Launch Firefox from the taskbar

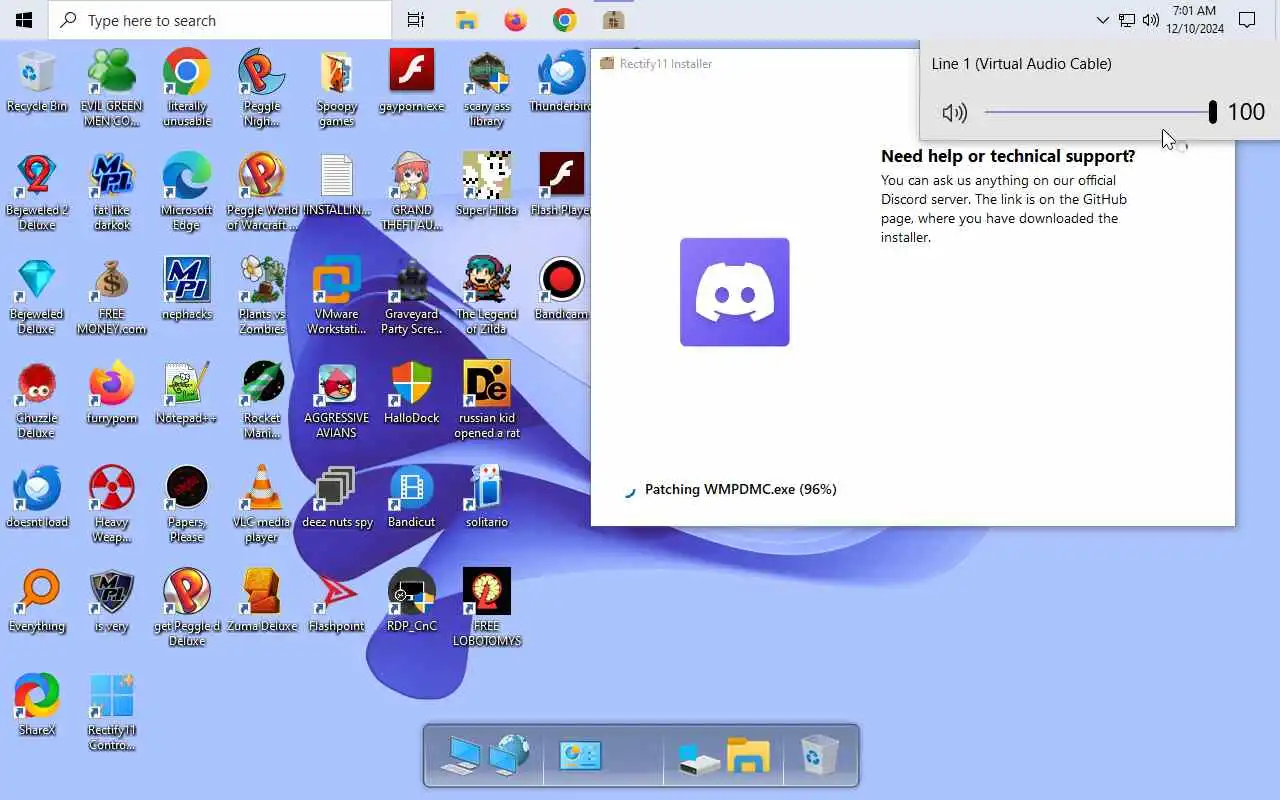coord(516,20)
